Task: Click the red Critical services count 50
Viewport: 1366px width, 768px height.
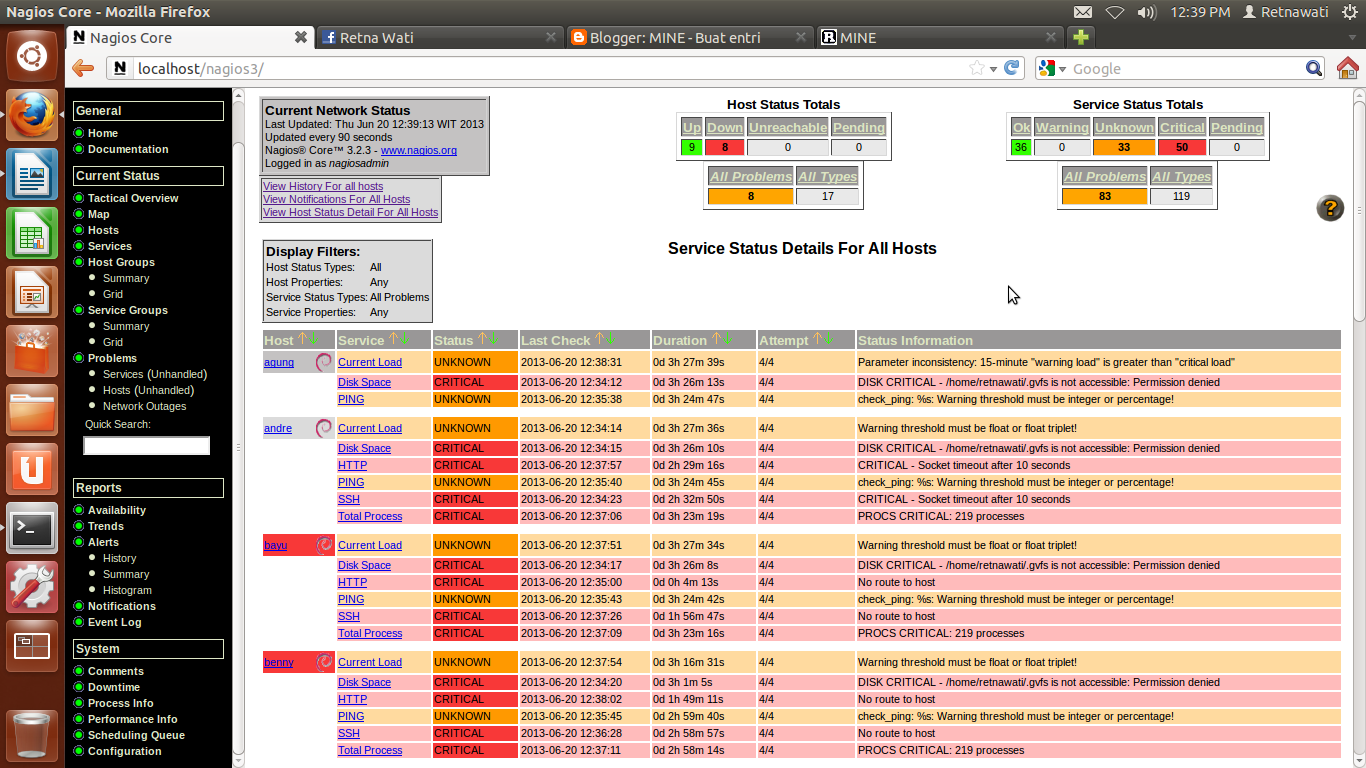Action: 1182,147
